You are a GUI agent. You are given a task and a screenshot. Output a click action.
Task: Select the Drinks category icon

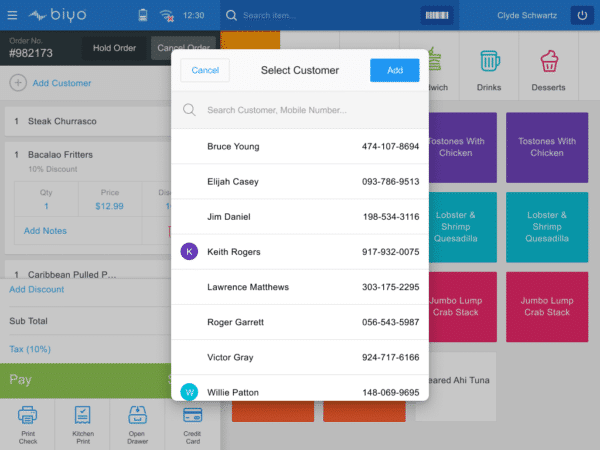click(489, 61)
